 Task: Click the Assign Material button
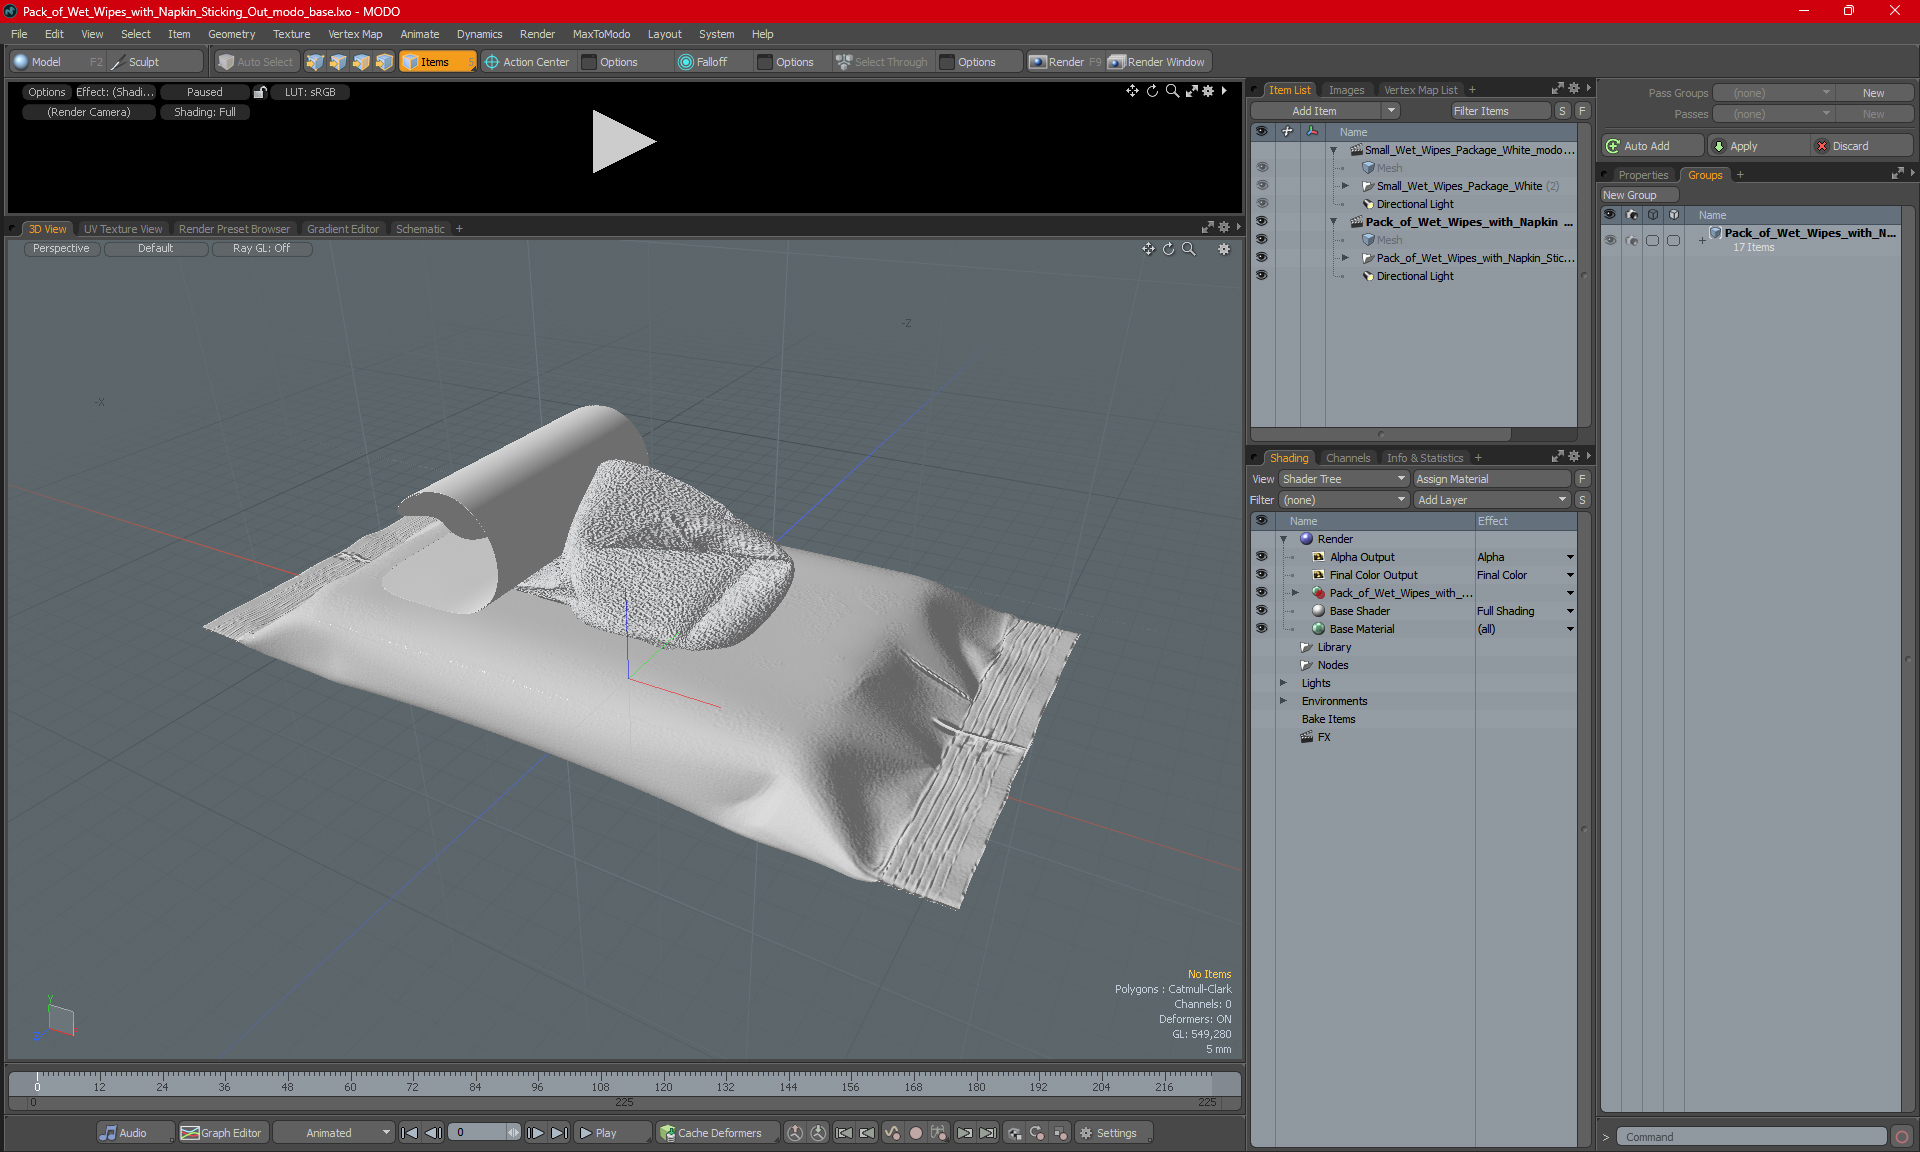point(1491,479)
